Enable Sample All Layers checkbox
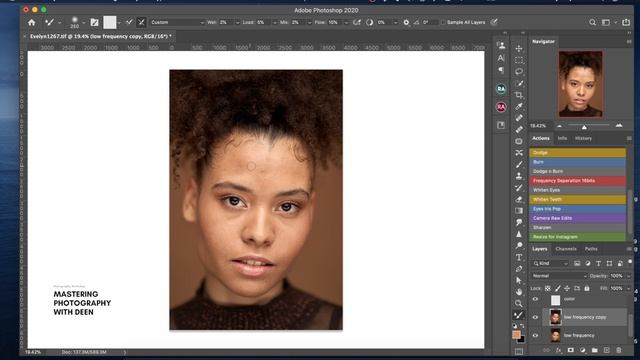 click(x=443, y=22)
